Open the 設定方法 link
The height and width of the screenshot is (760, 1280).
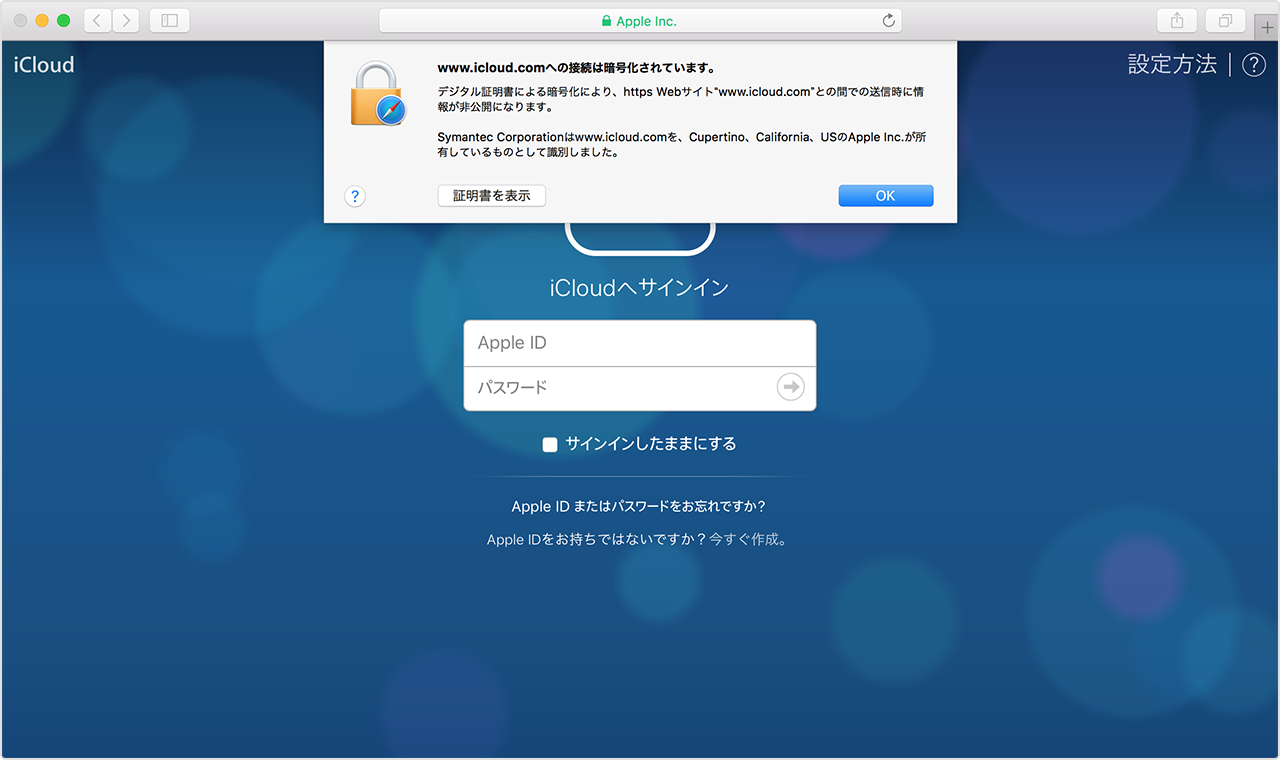(1171, 64)
